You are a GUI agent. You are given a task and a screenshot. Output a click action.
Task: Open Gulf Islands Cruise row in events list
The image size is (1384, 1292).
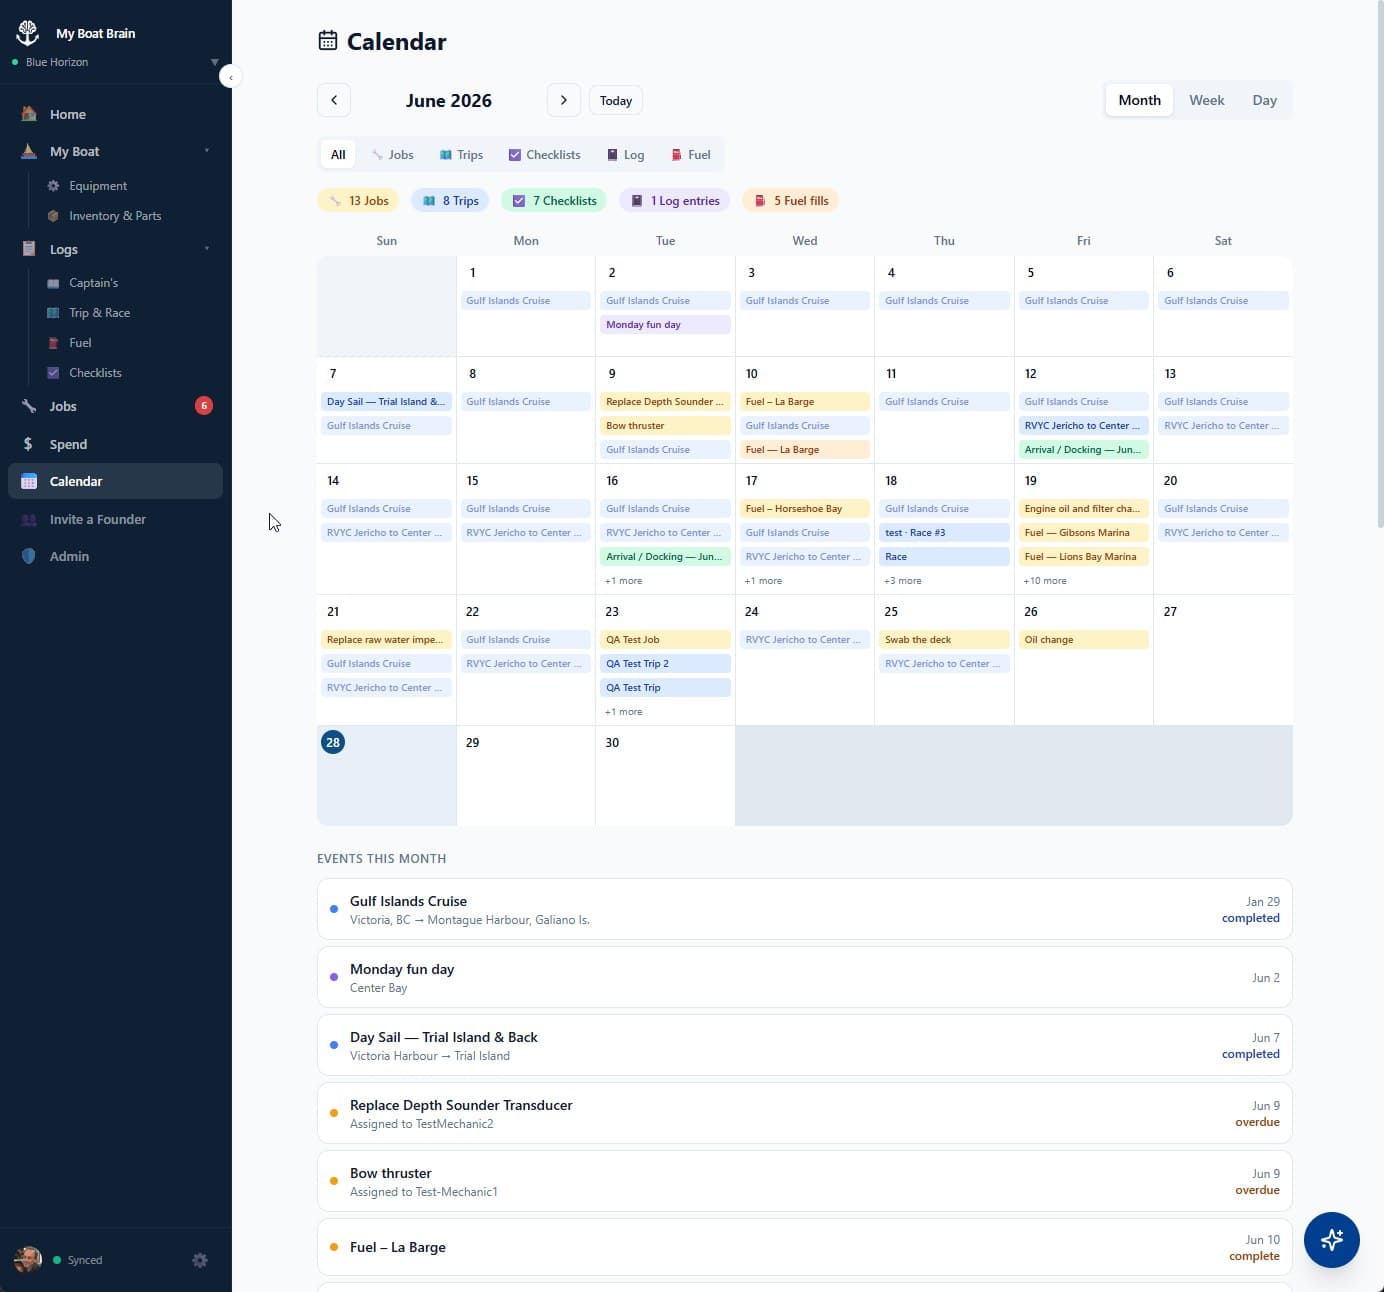(805, 909)
